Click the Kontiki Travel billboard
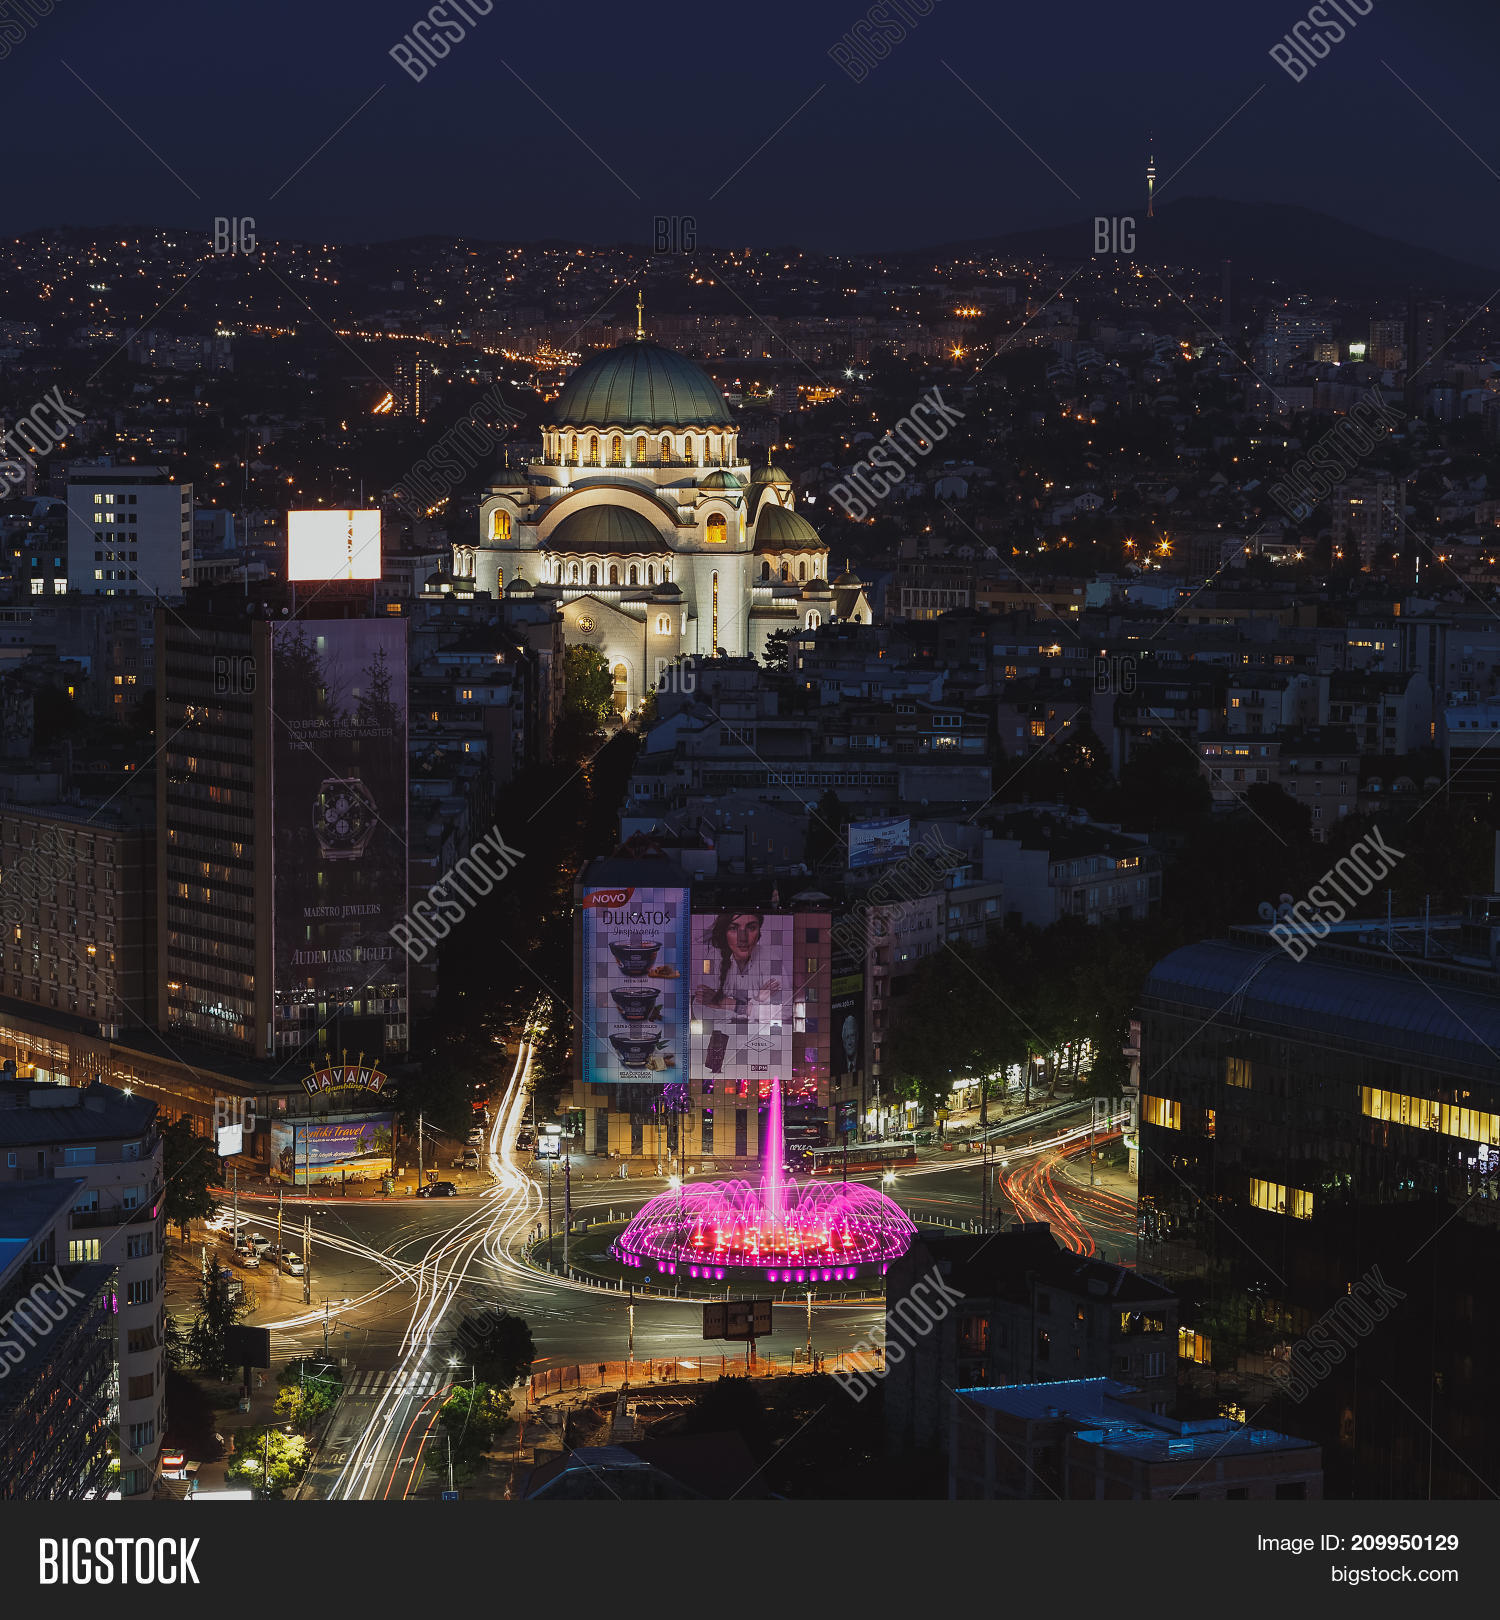The width and height of the screenshot is (1500, 1620). (x=332, y=1146)
